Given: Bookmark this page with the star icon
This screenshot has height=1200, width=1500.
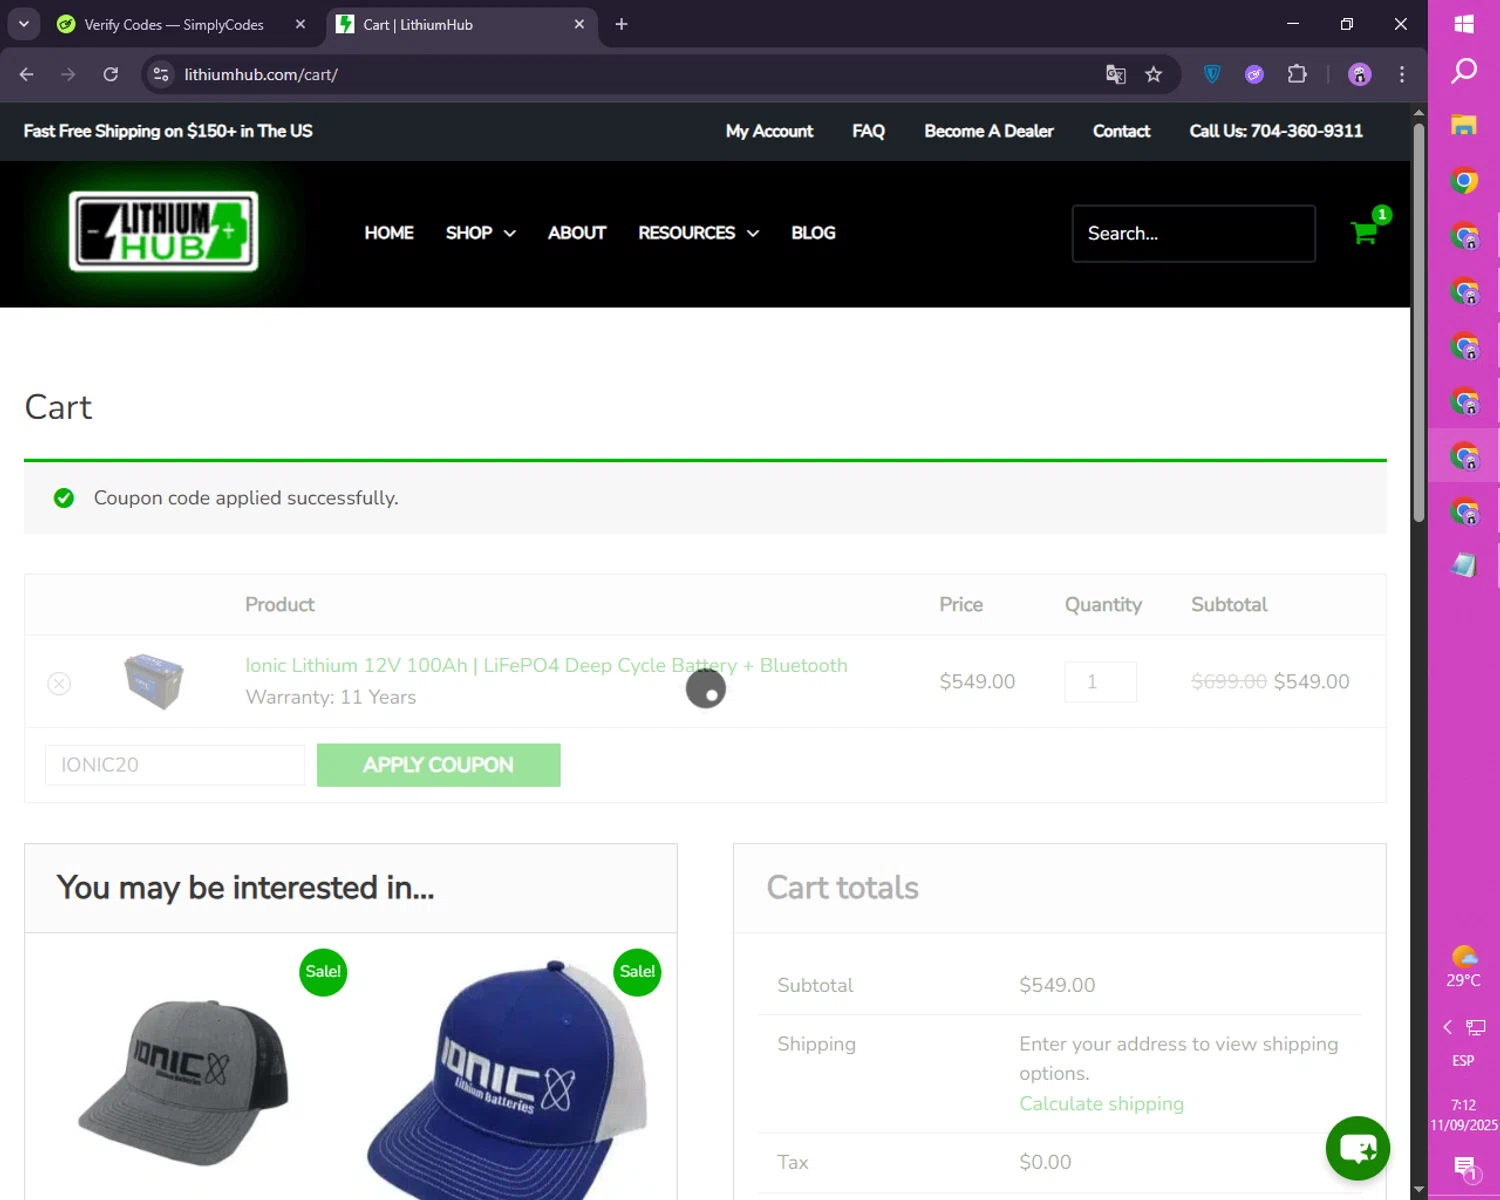Looking at the screenshot, I should 1153,74.
